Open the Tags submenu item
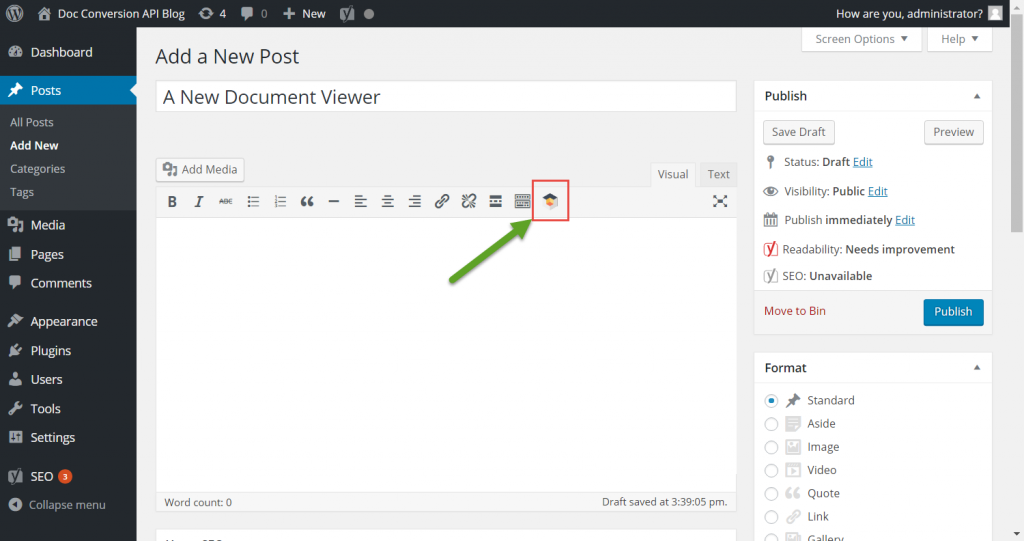The image size is (1024, 541). 22,192
